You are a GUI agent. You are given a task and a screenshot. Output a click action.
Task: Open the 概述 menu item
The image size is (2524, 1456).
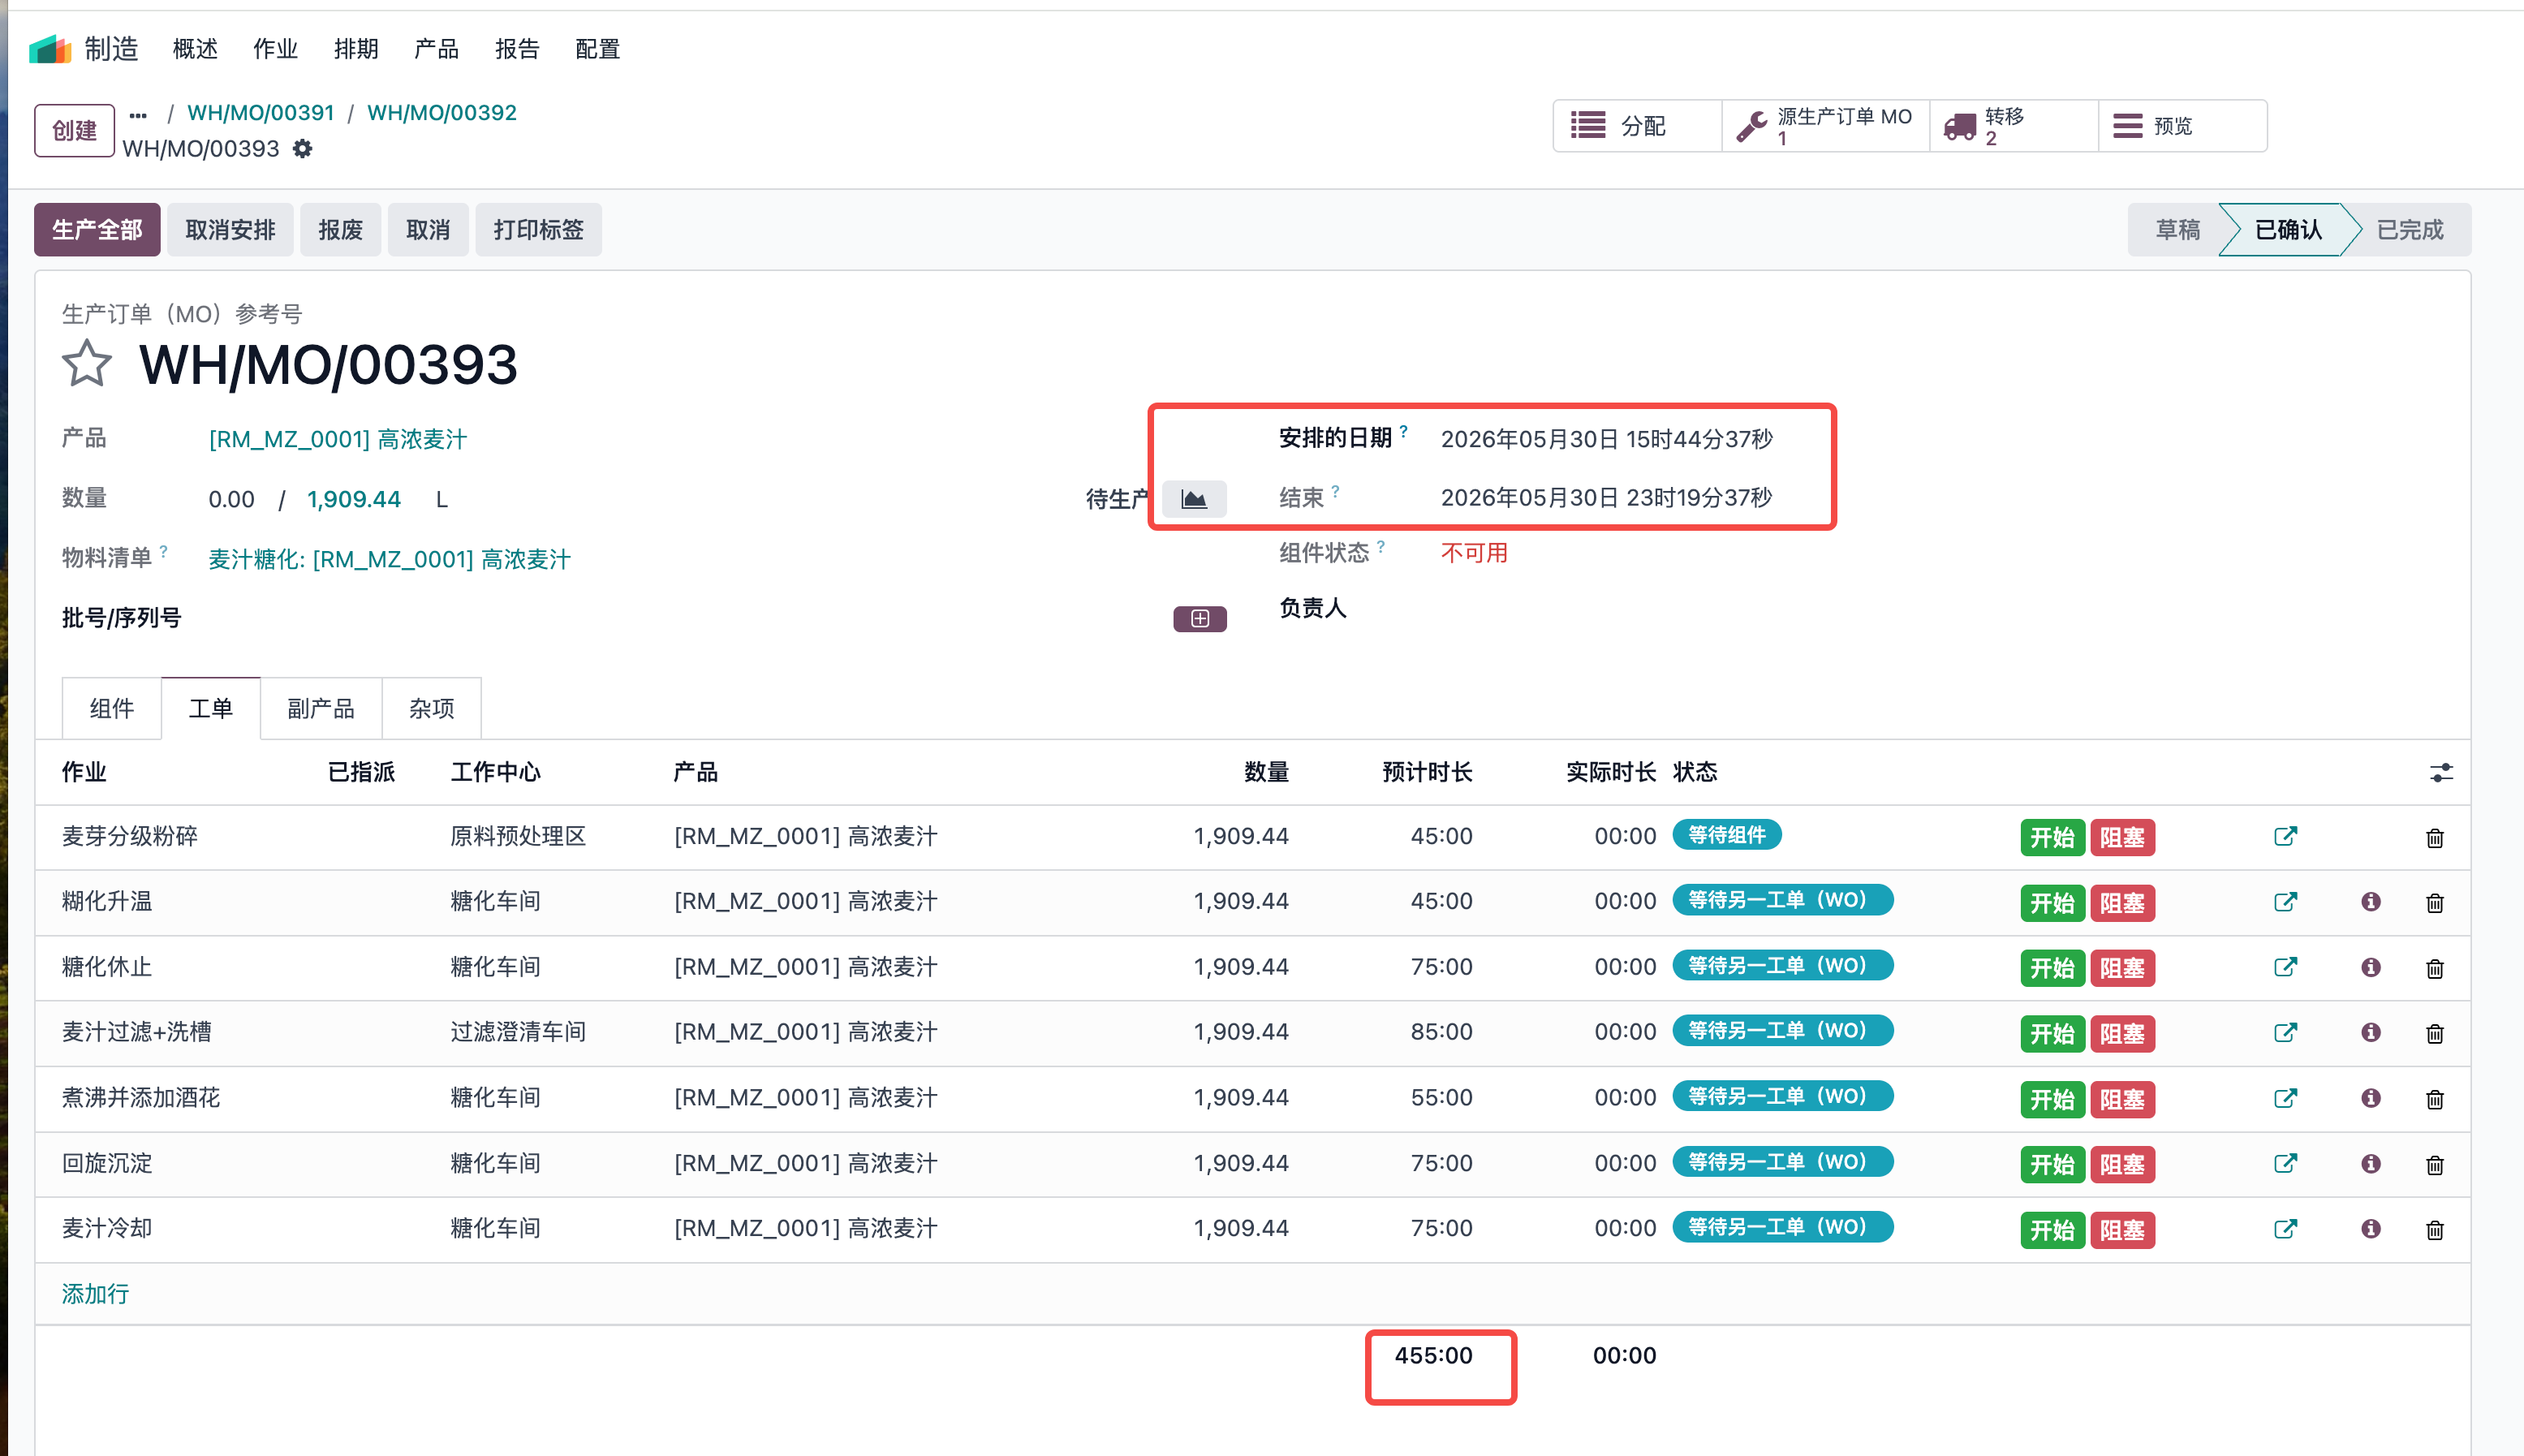point(195,49)
